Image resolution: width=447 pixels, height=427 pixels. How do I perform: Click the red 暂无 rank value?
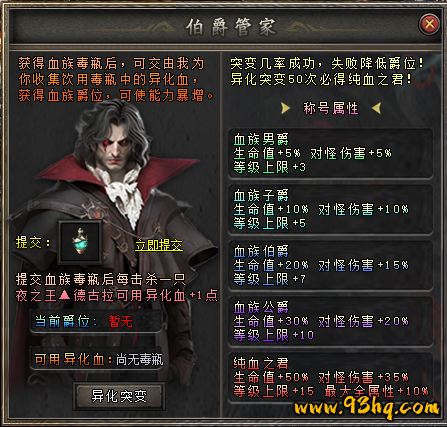(120, 322)
